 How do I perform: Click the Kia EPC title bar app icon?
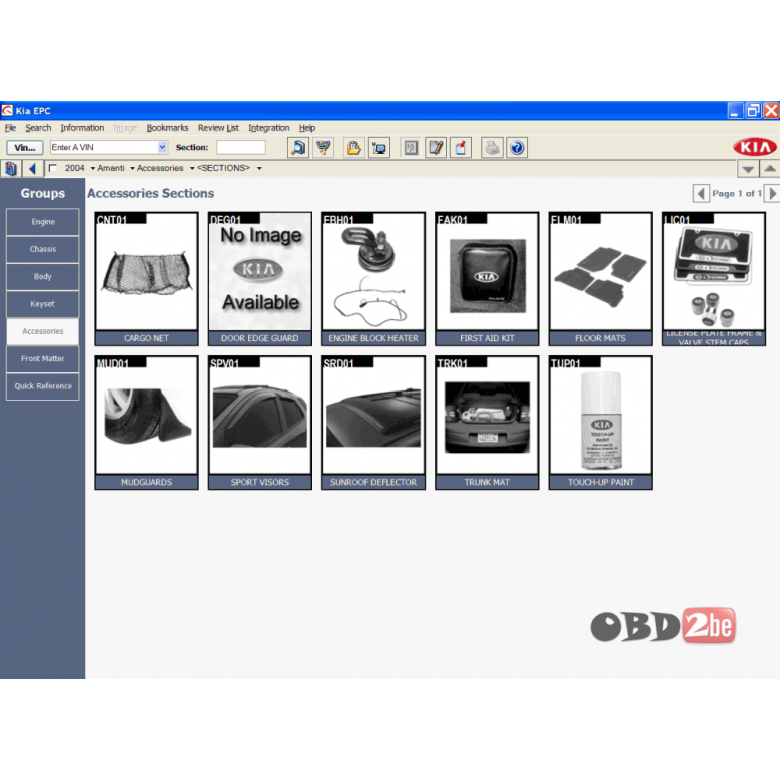point(7,110)
